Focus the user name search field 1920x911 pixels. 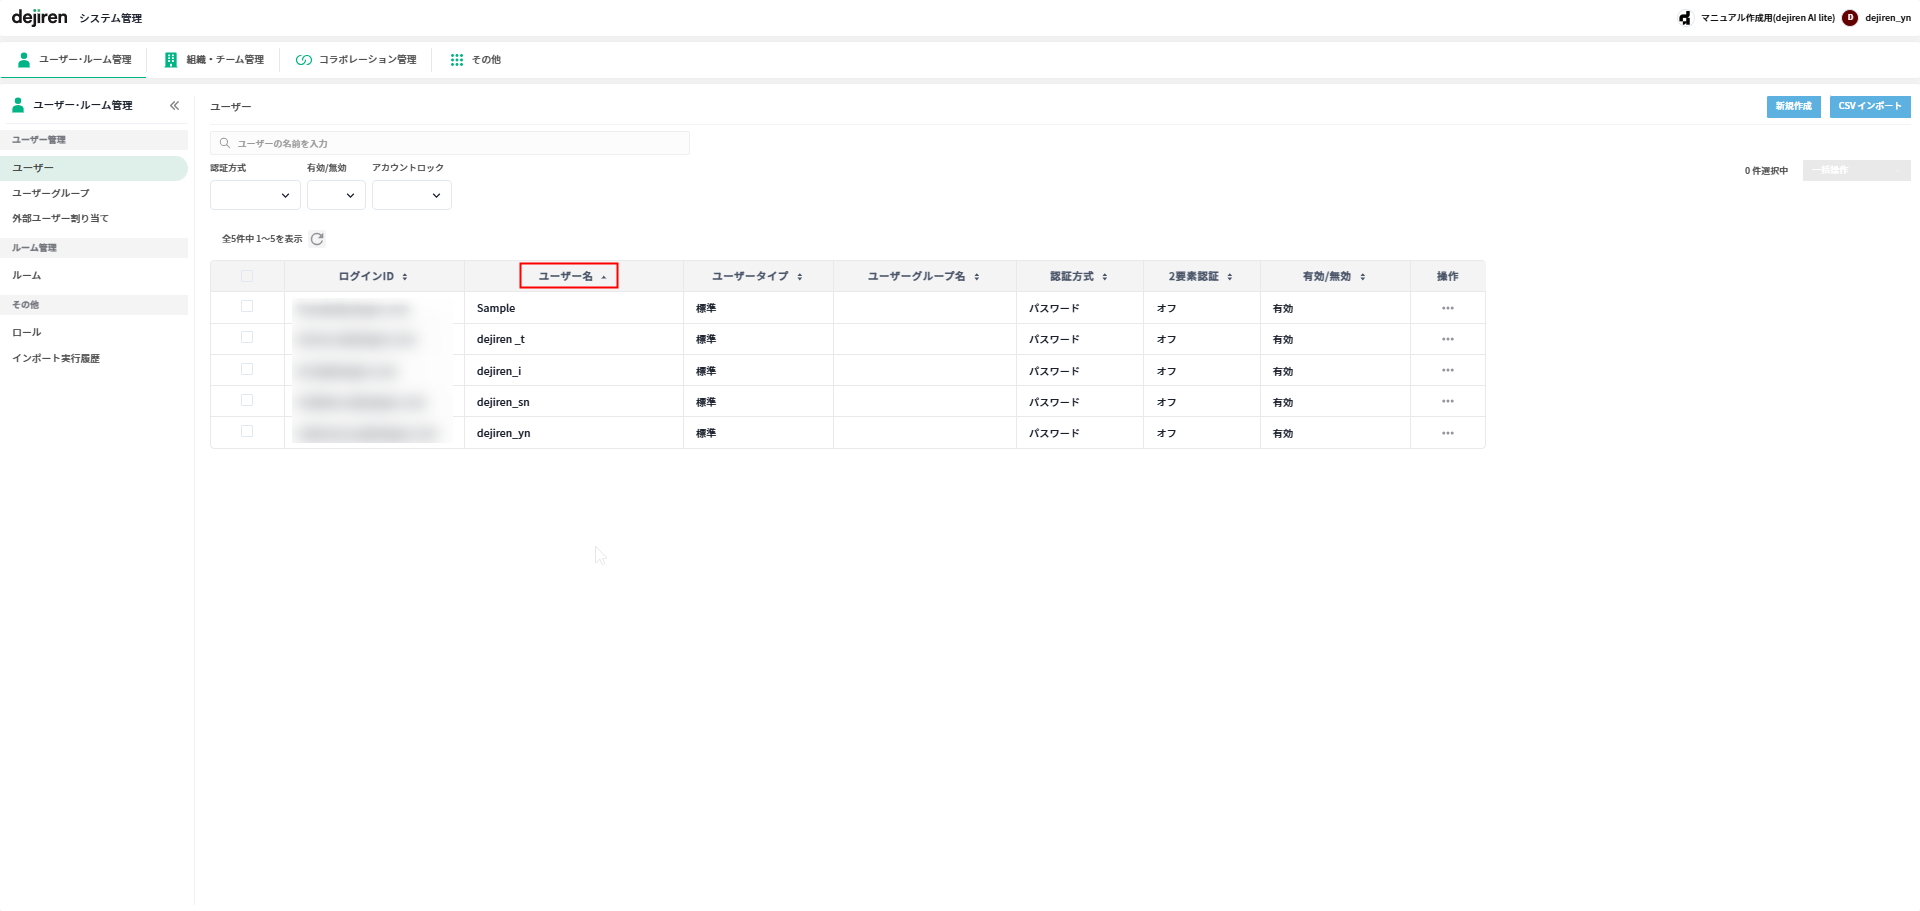450,143
